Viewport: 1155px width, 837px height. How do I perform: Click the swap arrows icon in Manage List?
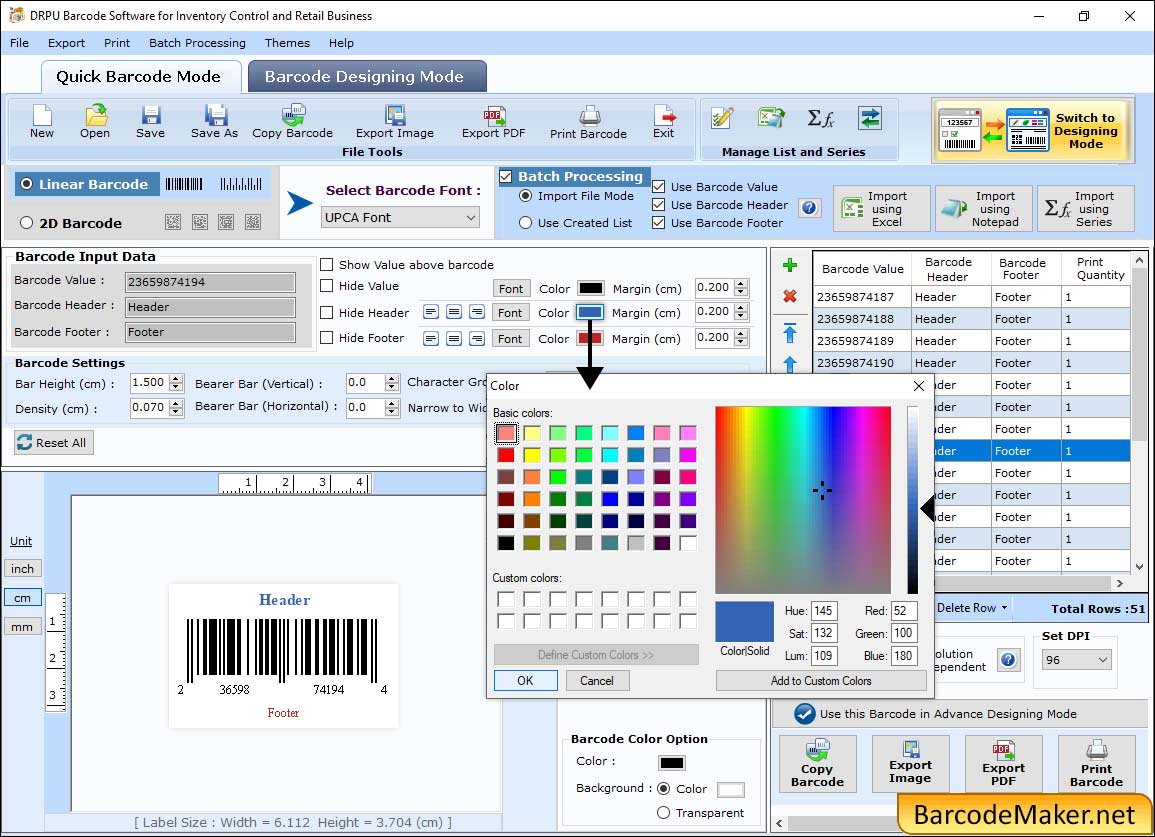tap(869, 118)
